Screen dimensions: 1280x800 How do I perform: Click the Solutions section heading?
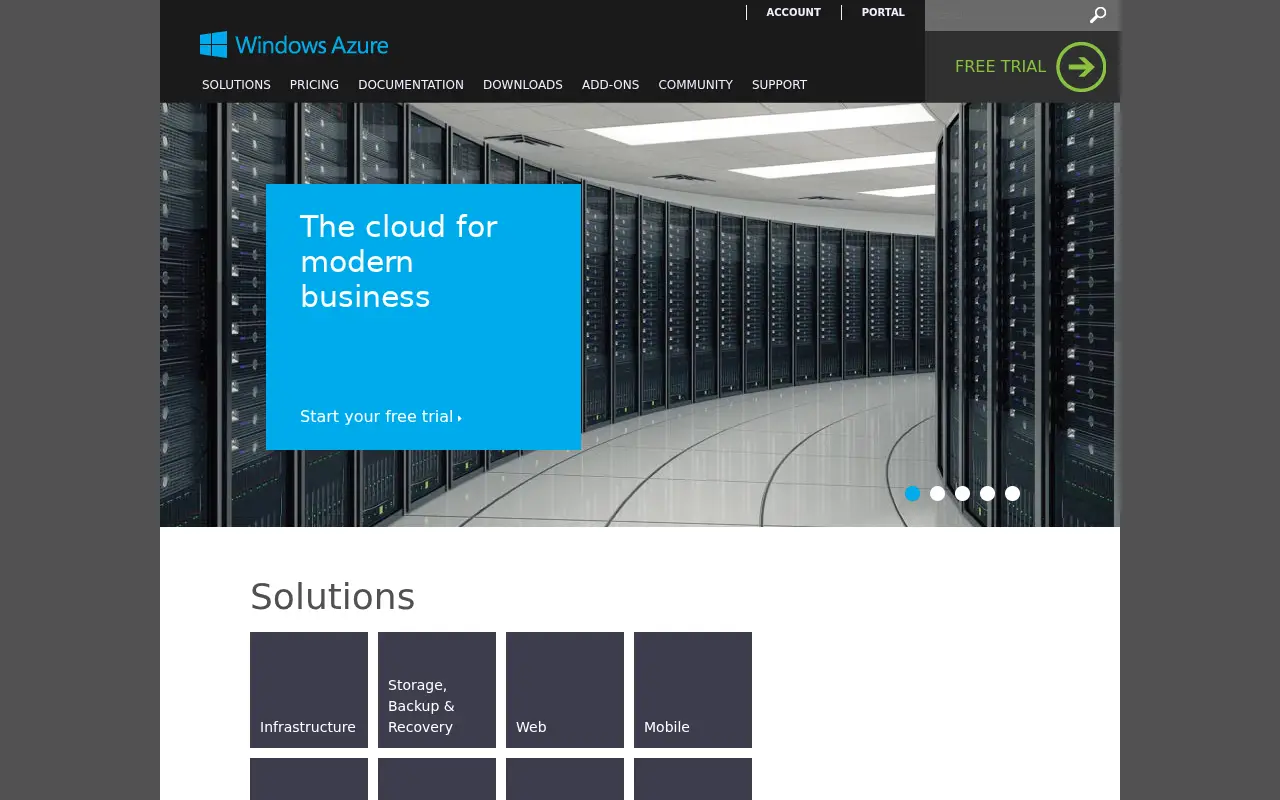(x=332, y=597)
